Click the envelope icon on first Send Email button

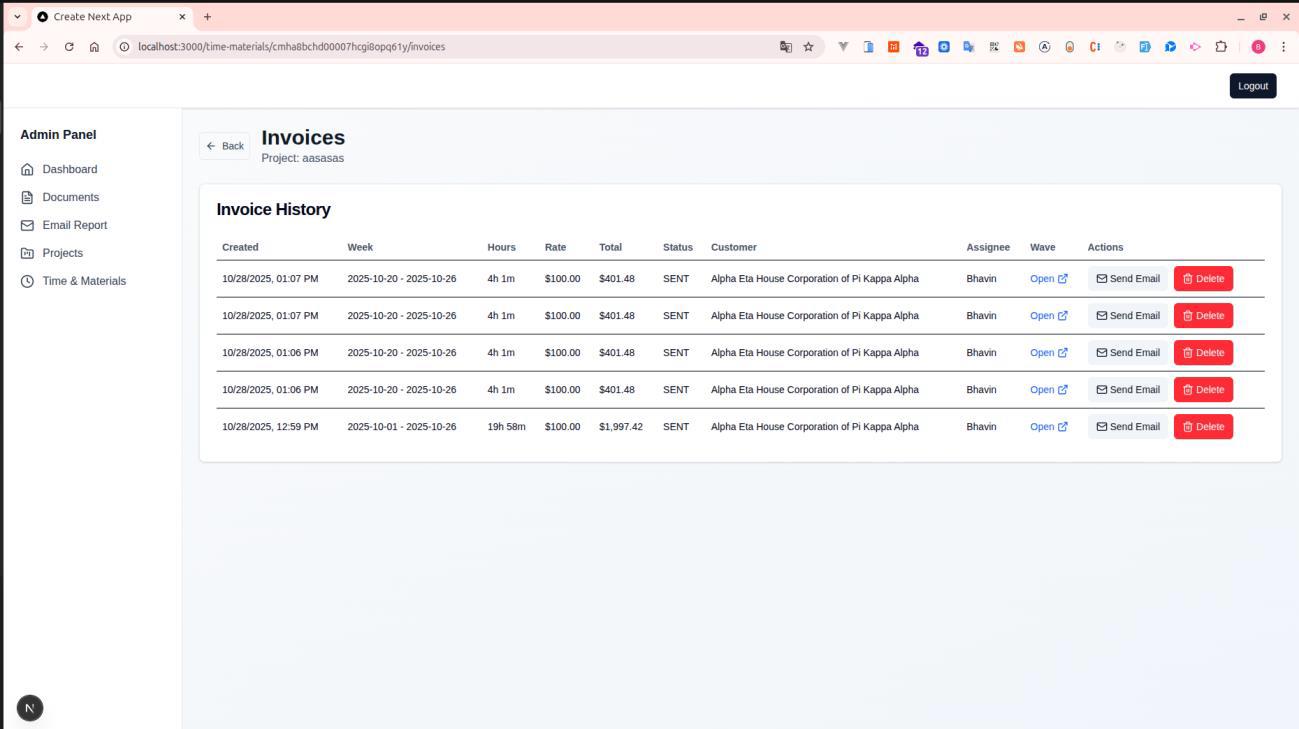[1102, 278]
